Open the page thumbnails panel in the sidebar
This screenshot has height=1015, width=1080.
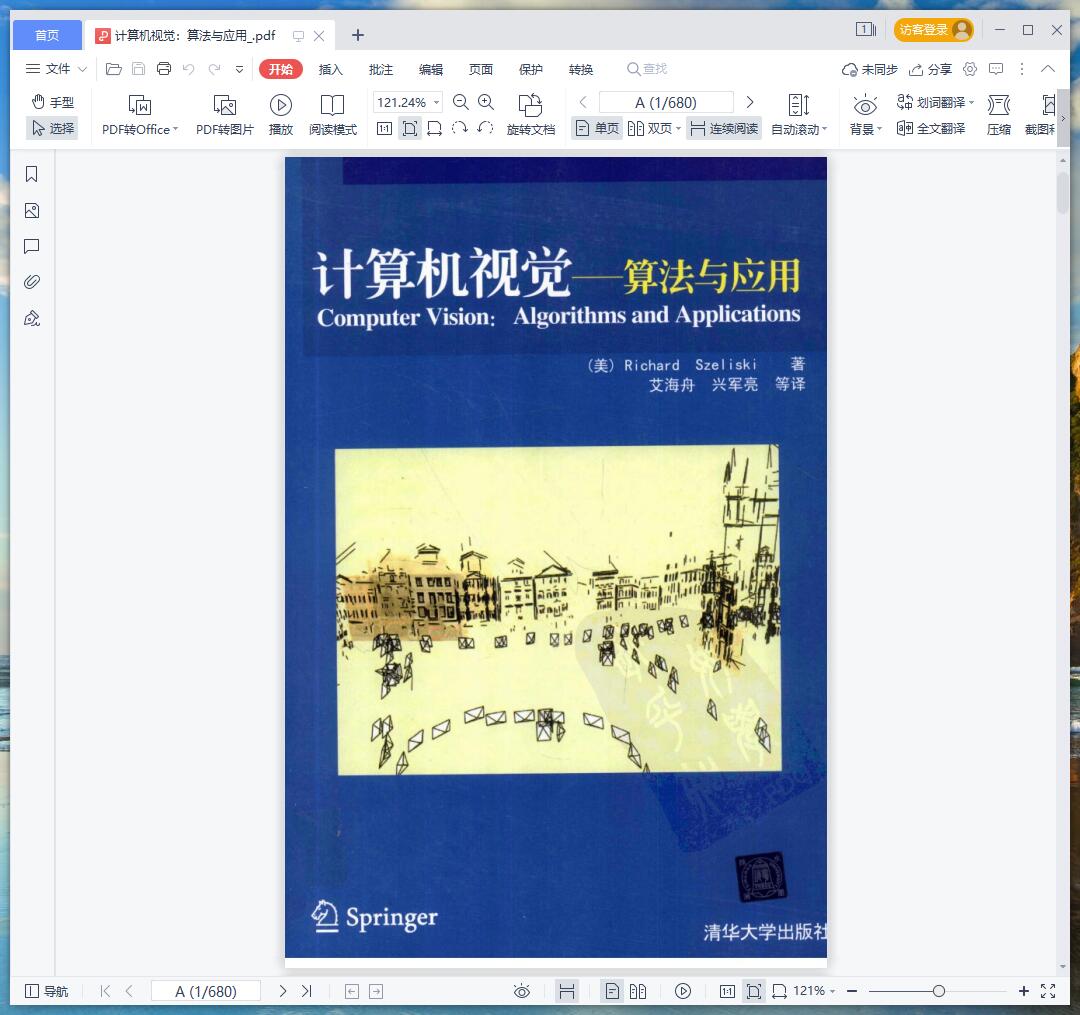32,211
